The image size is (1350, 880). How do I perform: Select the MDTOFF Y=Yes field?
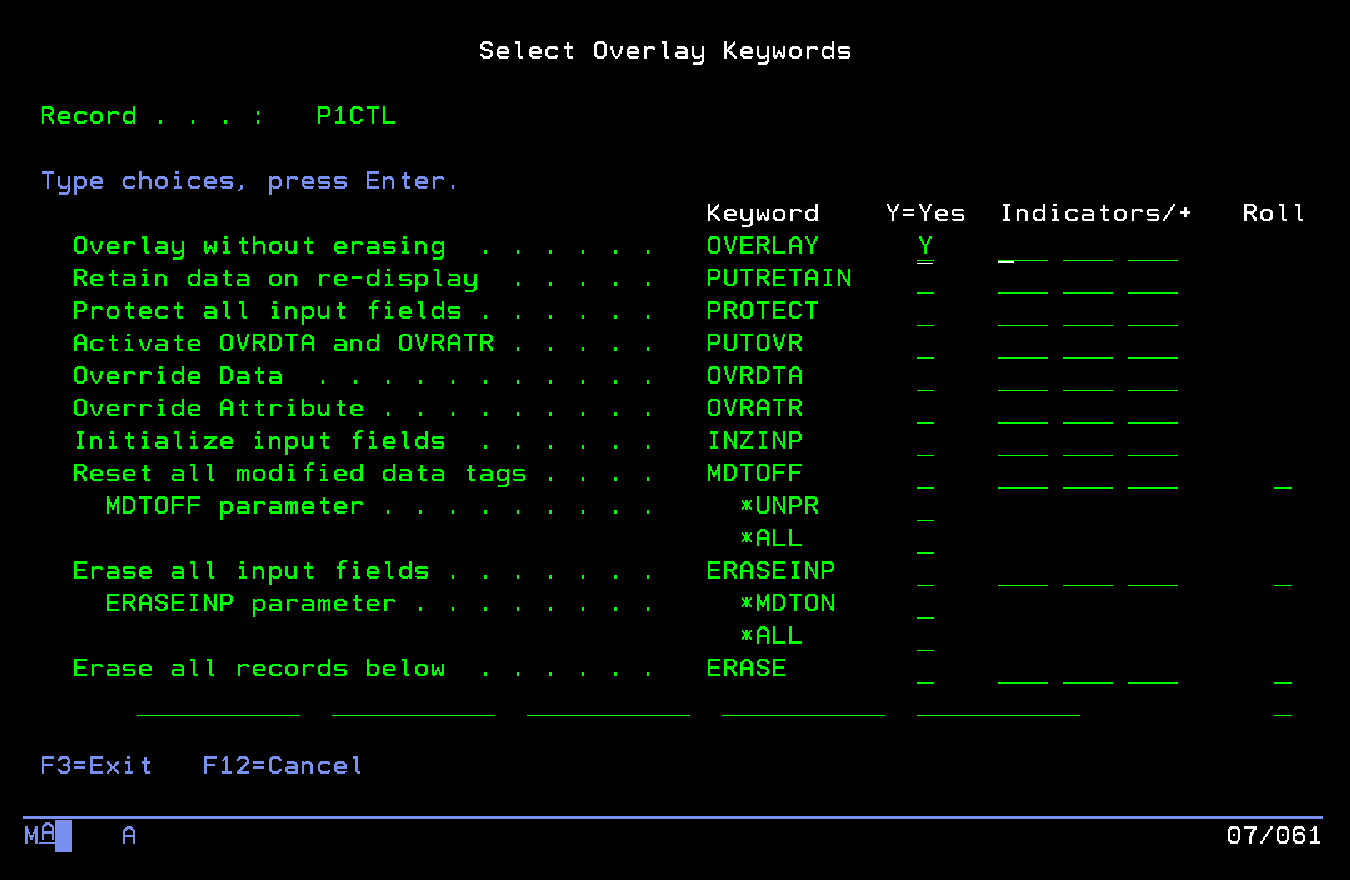pyautogui.click(x=925, y=474)
